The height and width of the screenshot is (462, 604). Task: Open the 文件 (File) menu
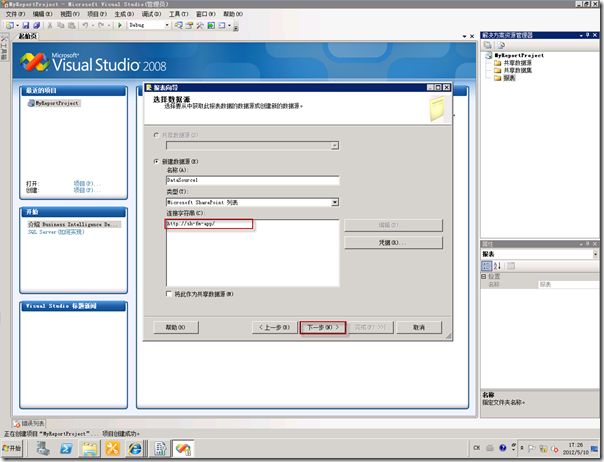click(x=15, y=14)
